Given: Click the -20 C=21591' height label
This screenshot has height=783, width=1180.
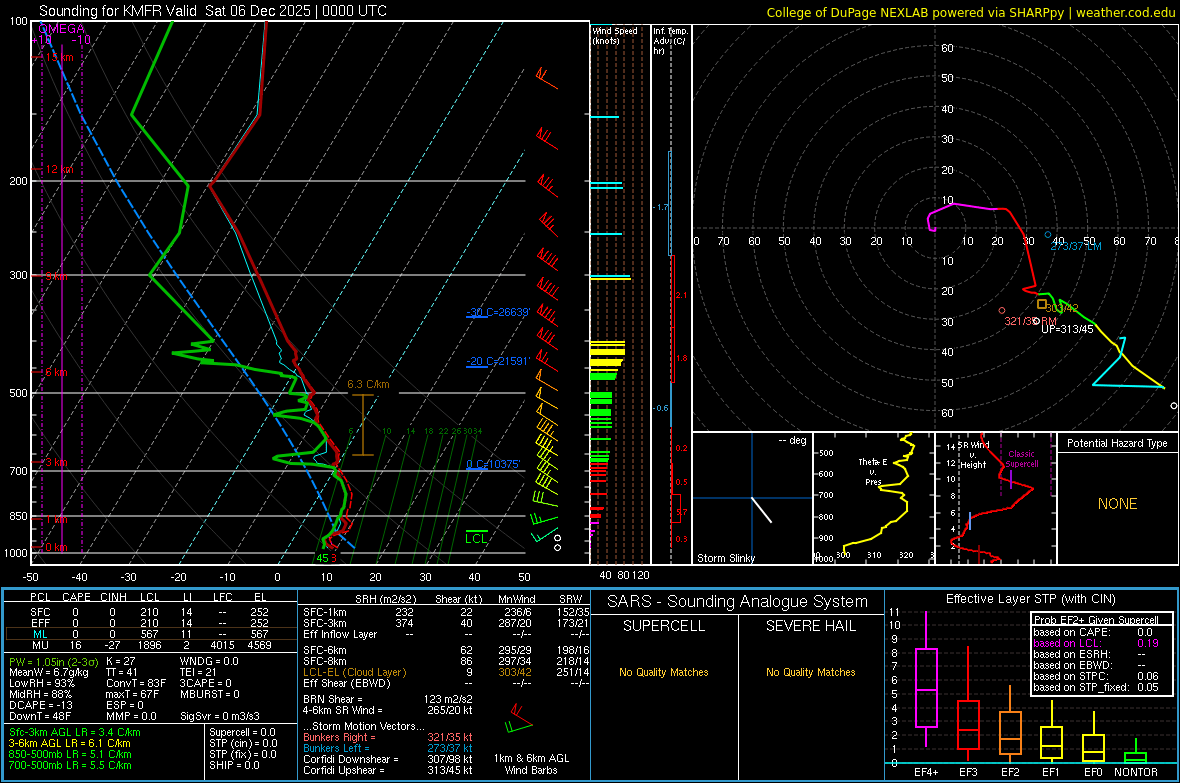Looking at the screenshot, I should (498, 361).
